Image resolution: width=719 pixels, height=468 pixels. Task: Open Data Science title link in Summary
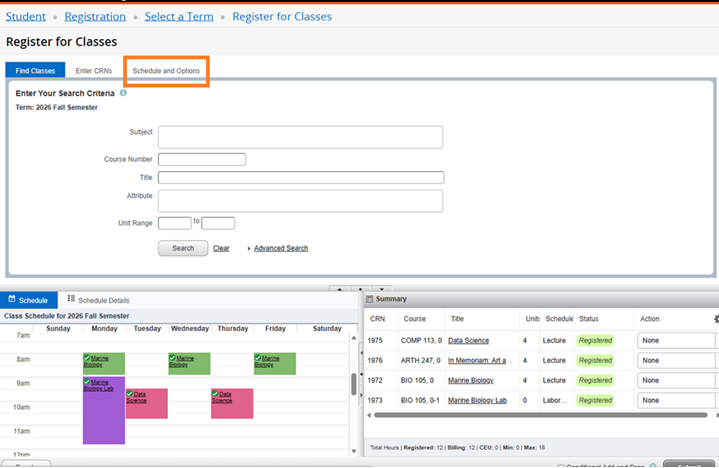468,341
